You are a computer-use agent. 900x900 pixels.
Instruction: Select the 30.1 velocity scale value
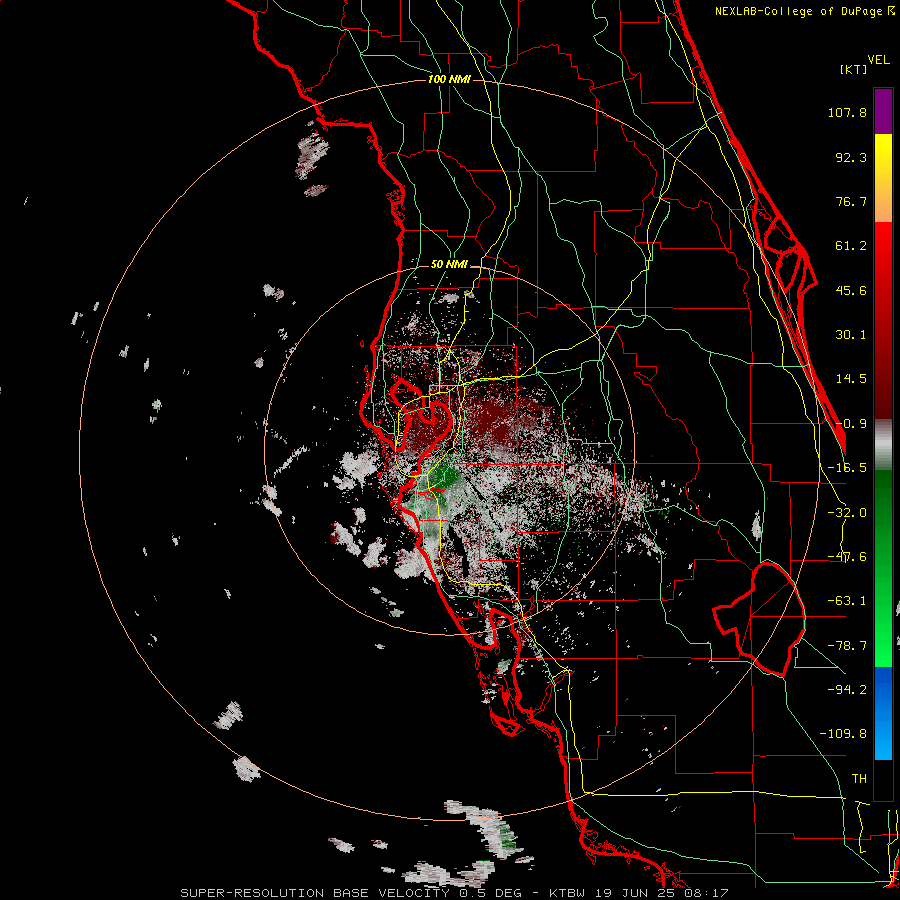[x=851, y=335]
